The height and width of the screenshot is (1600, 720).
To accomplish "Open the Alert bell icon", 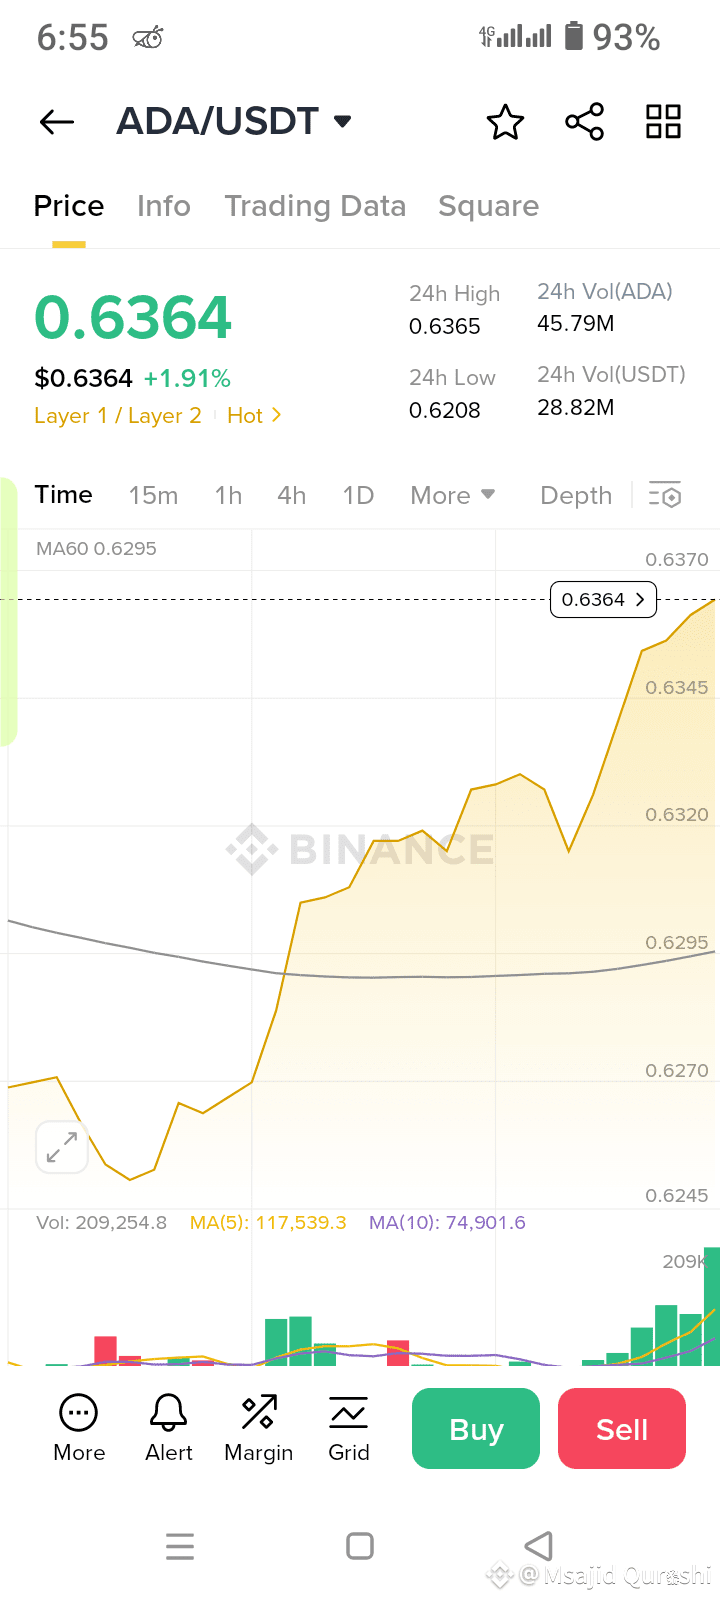I will 168,1413.
